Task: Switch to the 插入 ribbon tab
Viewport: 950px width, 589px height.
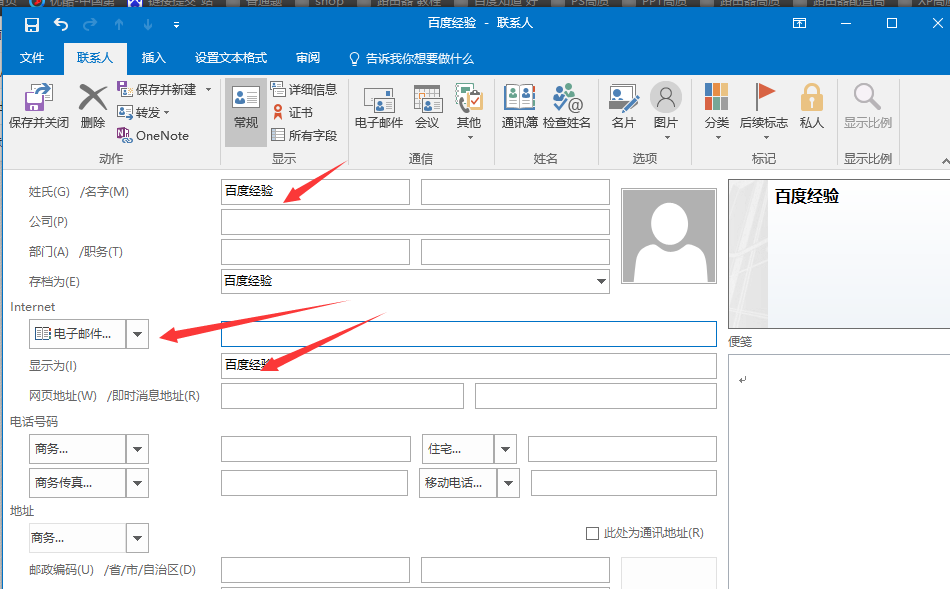Action: [153, 58]
